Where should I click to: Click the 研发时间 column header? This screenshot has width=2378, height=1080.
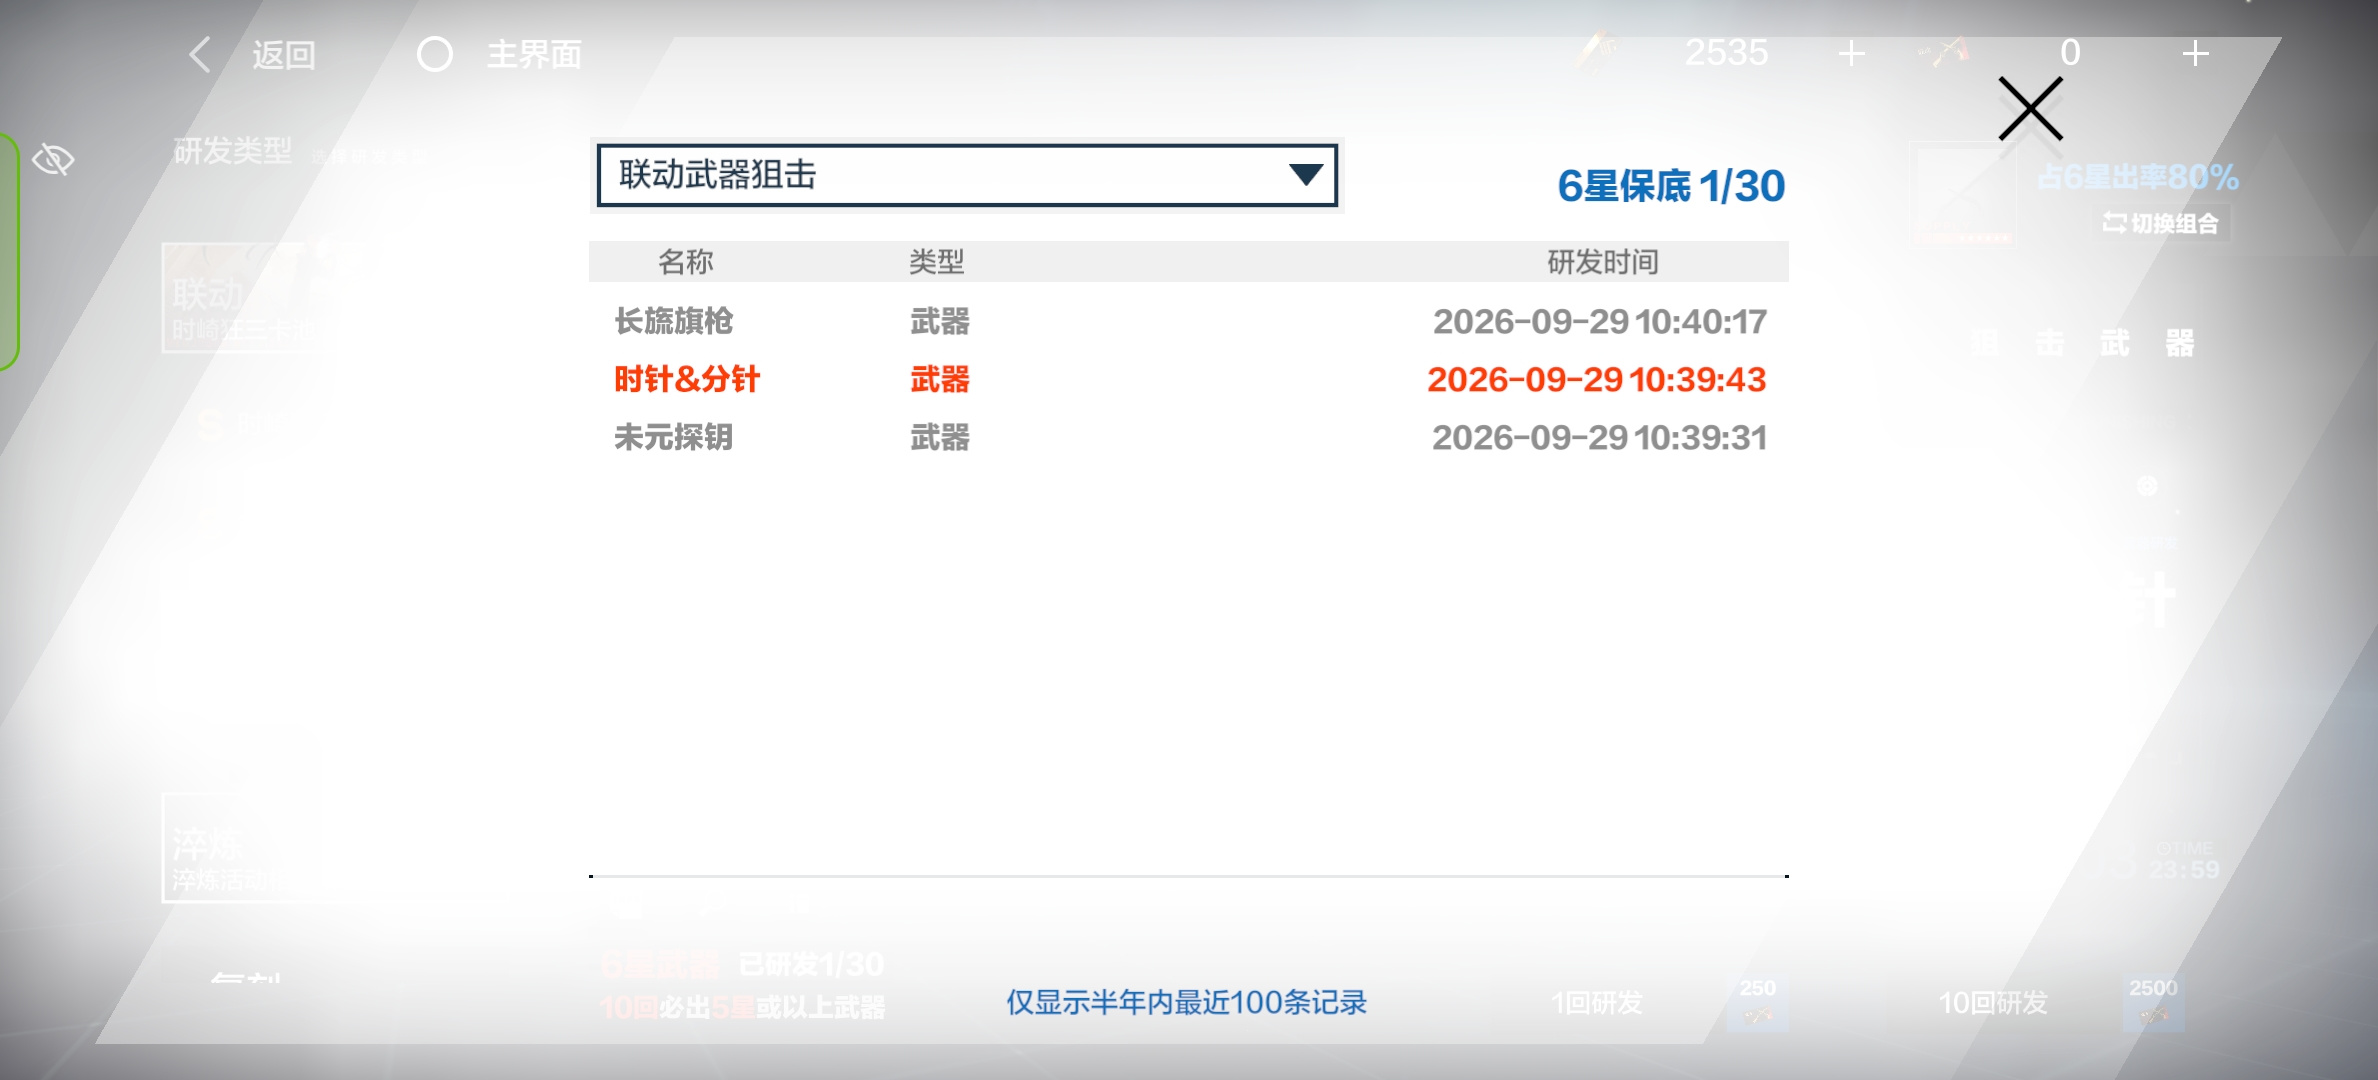coord(1602,262)
